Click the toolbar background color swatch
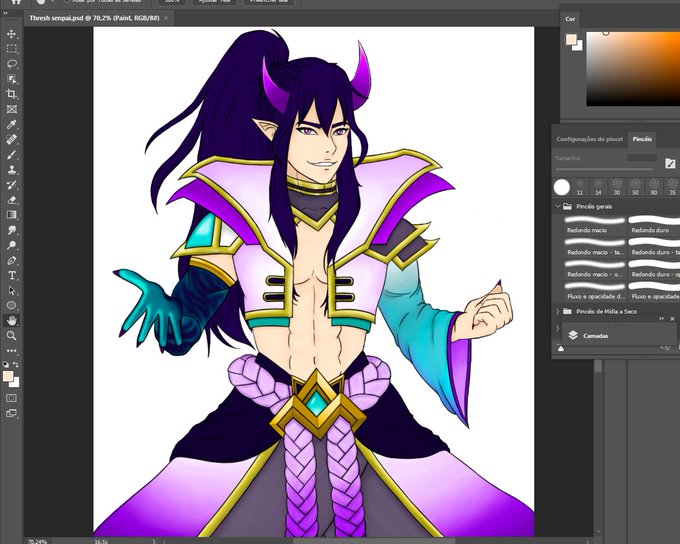This screenshot has width=680, height=544. [16, 383]
